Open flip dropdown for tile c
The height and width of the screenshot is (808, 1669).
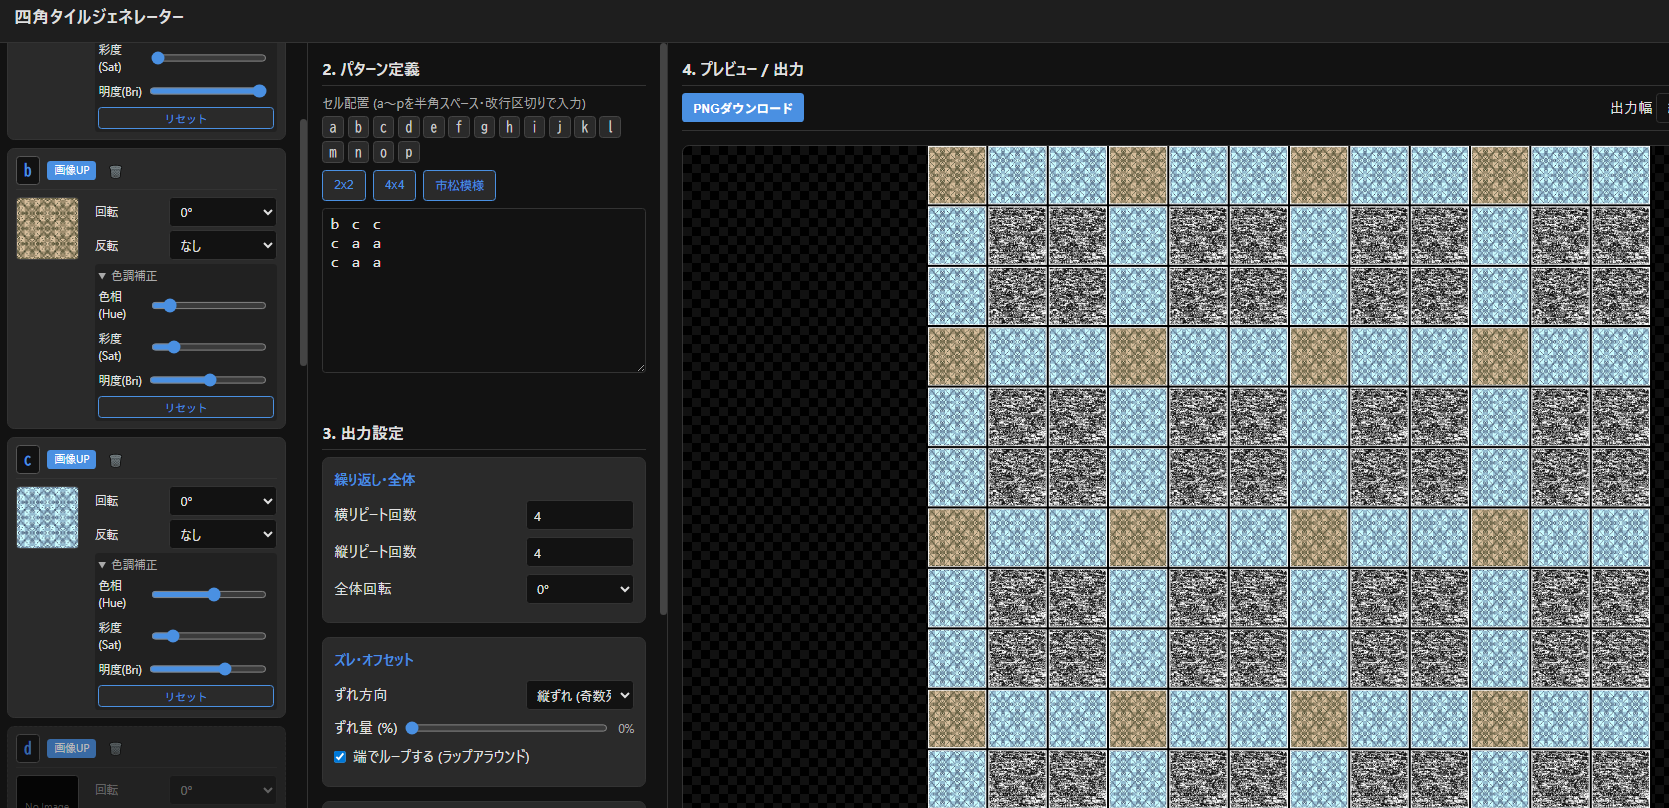pos(222,534)
